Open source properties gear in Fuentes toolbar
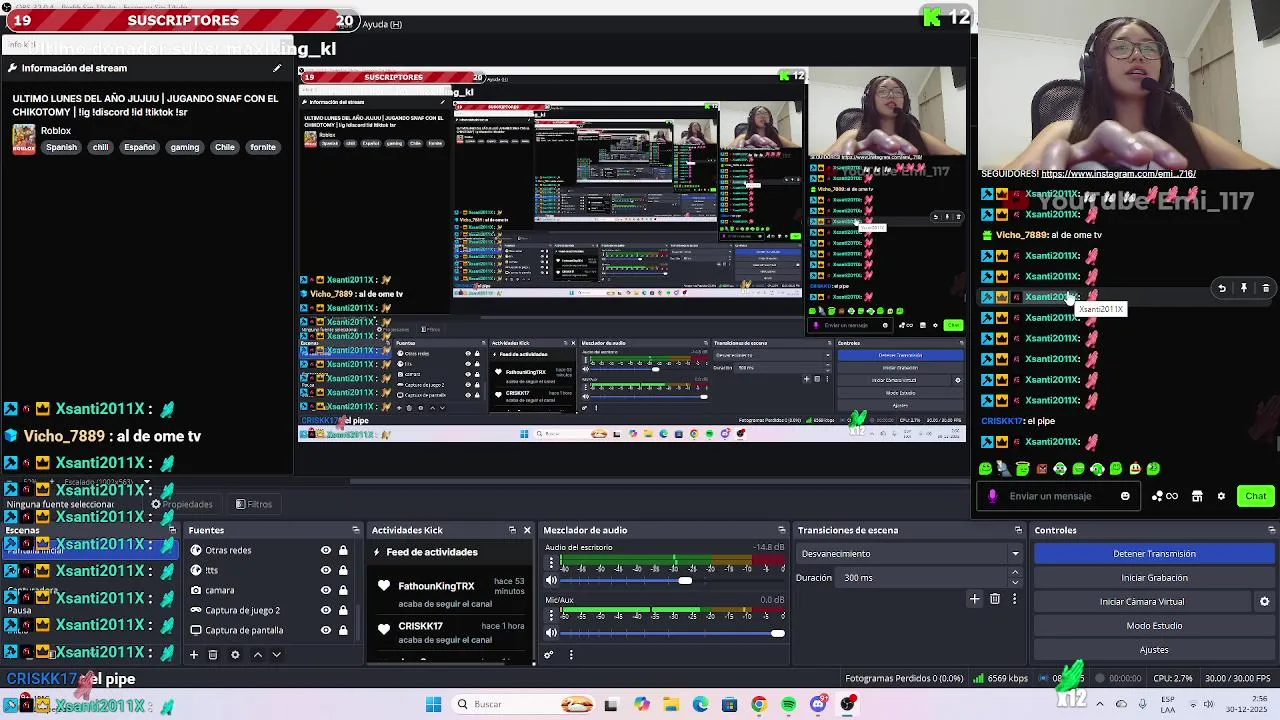This screenshot has height=720, width=1280. click(x=235, y=655)
